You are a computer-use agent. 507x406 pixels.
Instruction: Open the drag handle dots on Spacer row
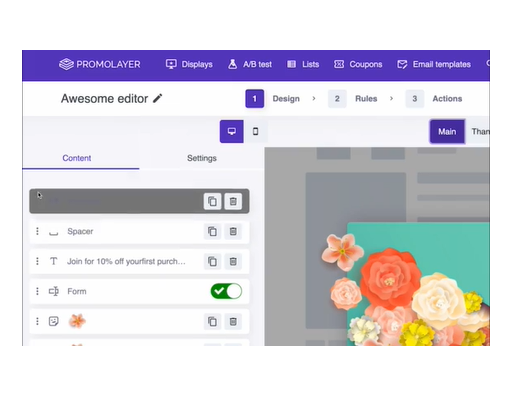tap(37, 231)
